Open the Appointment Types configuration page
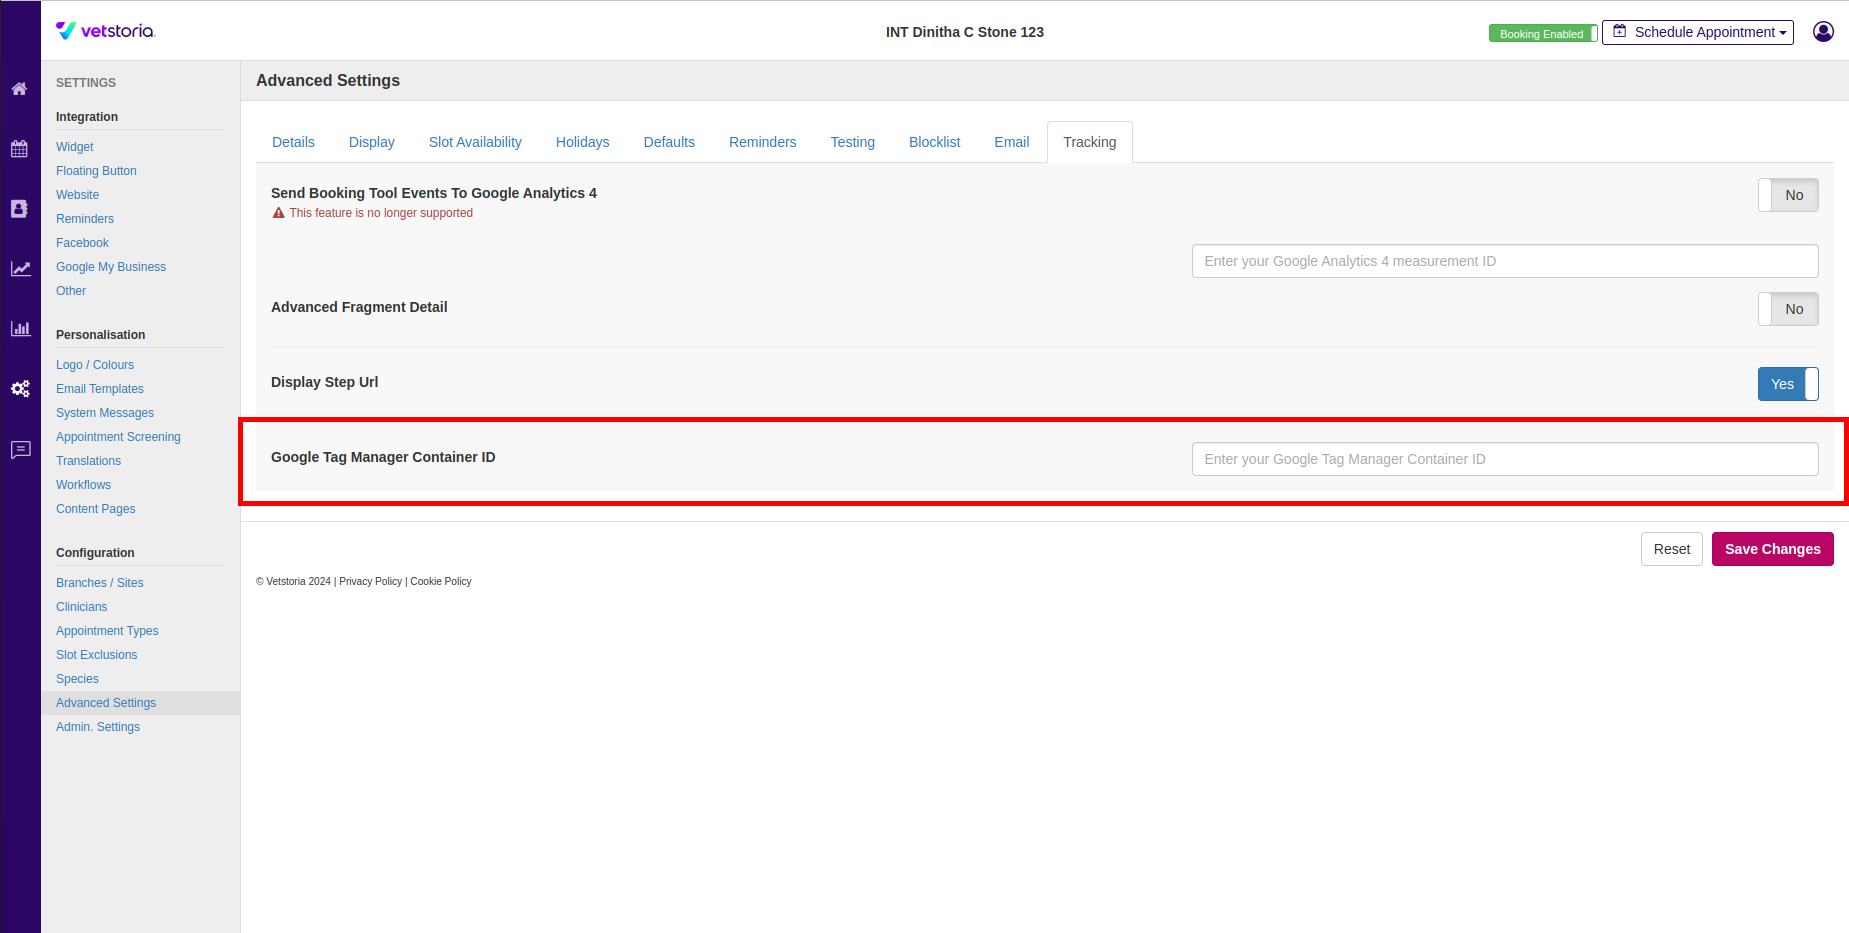The height and width of the screenshot is (933, 1849). [x=107, y=630]
